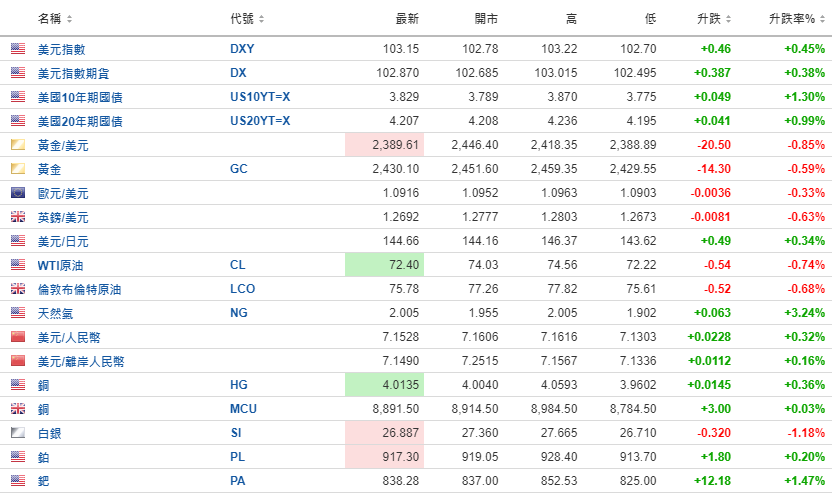The width and height of the screenshot is (832, 495).
Task: Click the US flag beside 美元指數
Action: tap(18, 49)
